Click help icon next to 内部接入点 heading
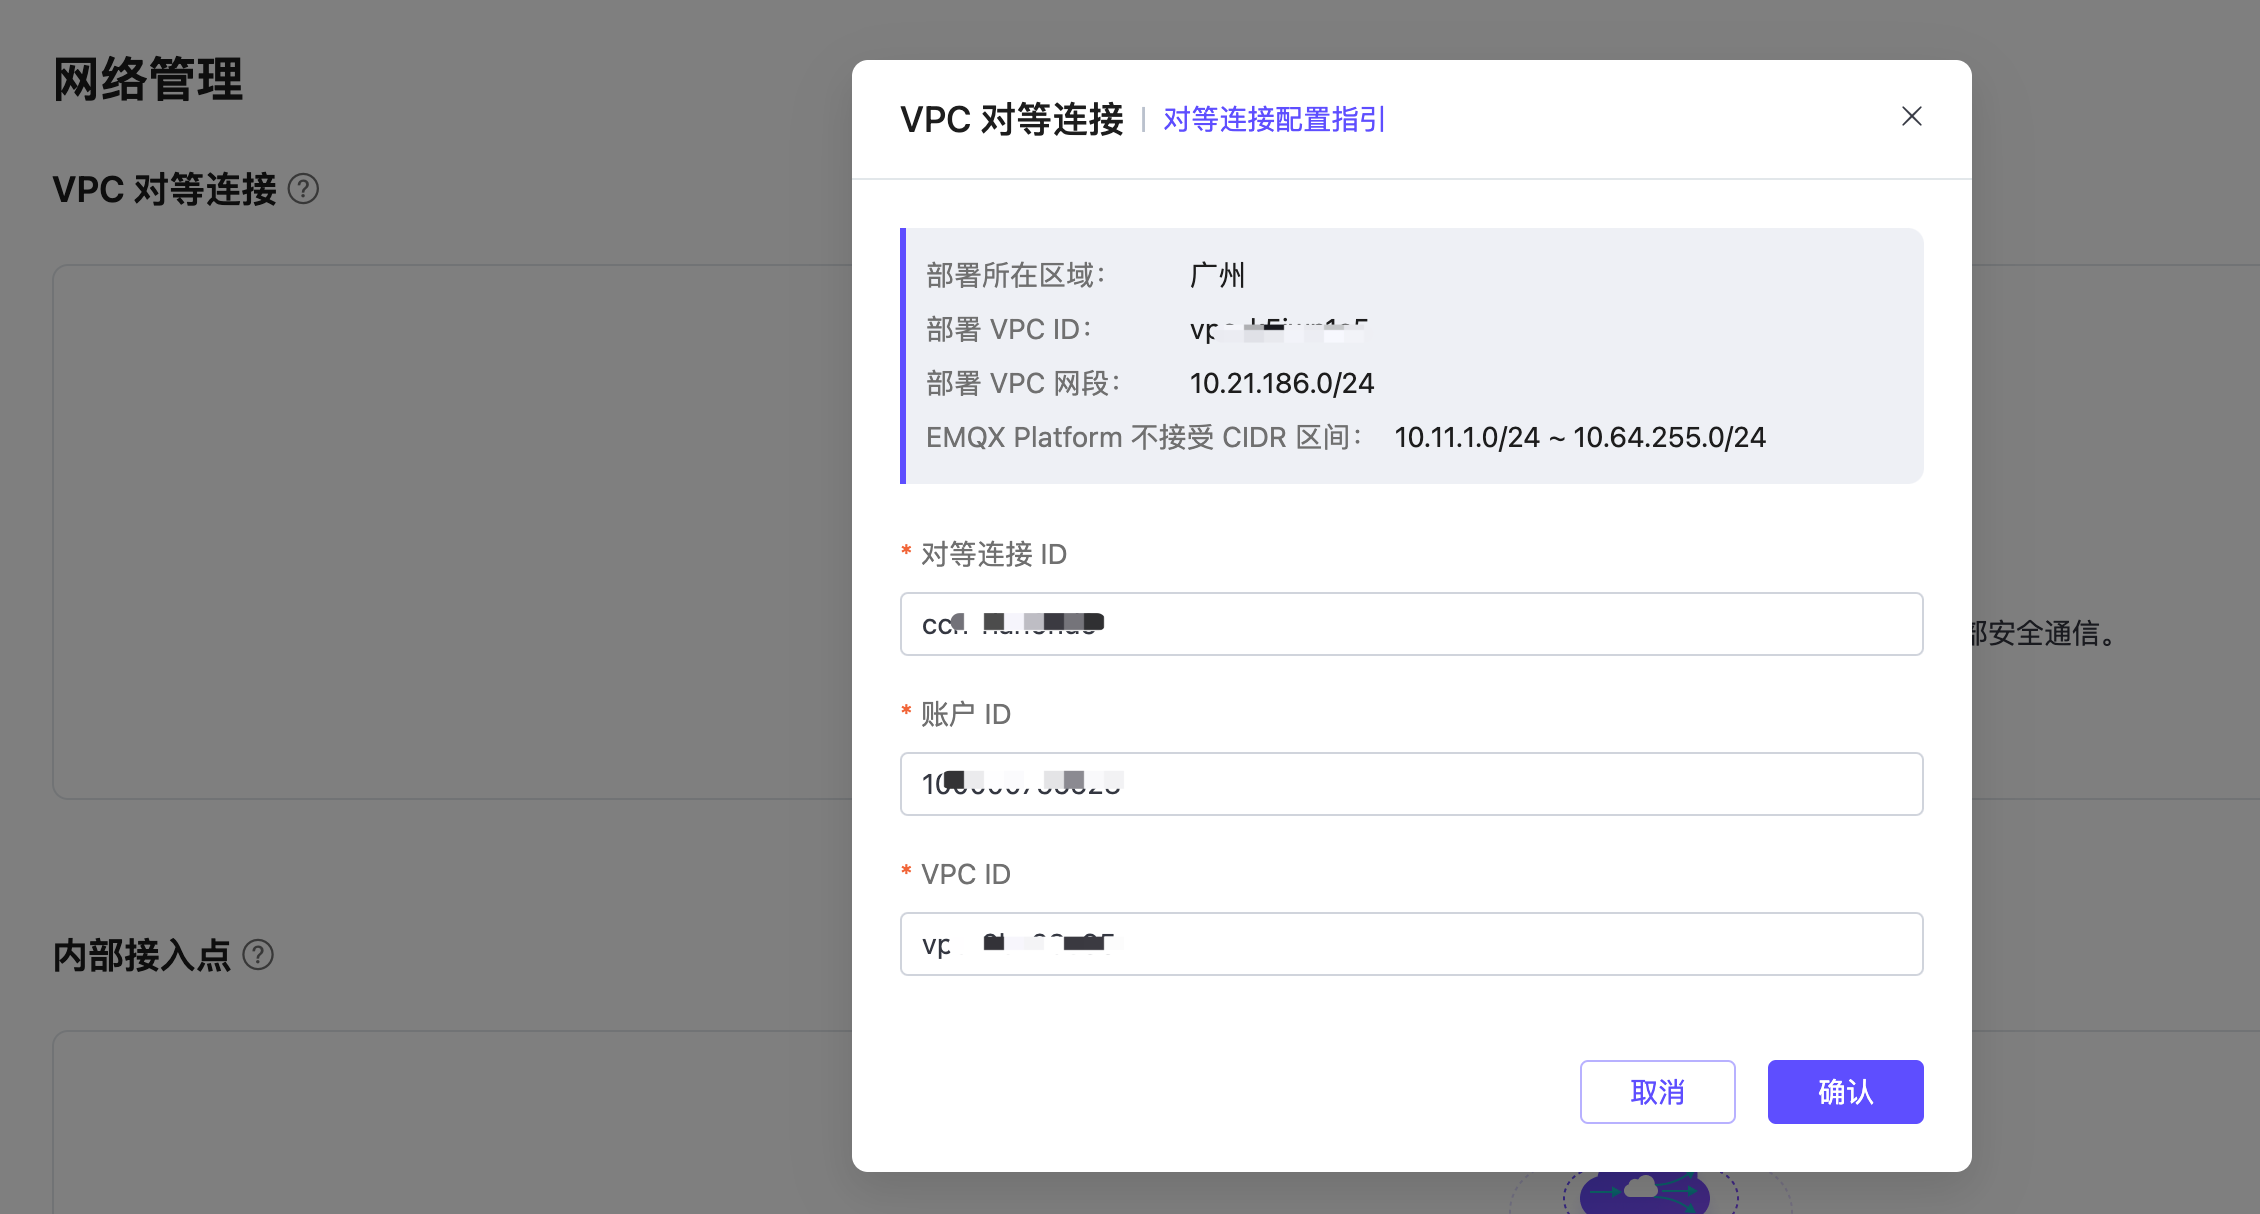Image resolution: width=2260 pixels, height=1214 pixels. coord(258,955)
